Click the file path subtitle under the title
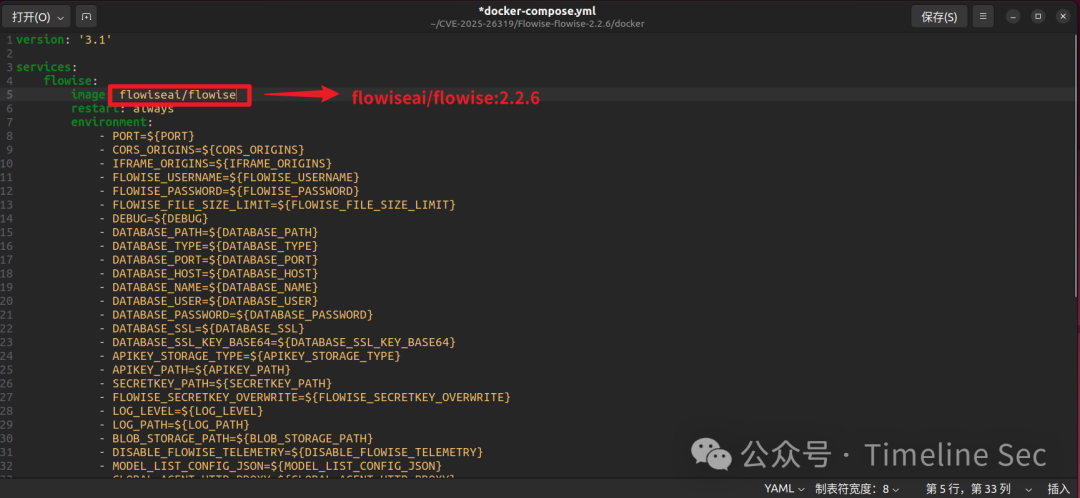Image resolution: width=1080 pixels, height=498 pixels. [x=537, y=23]
